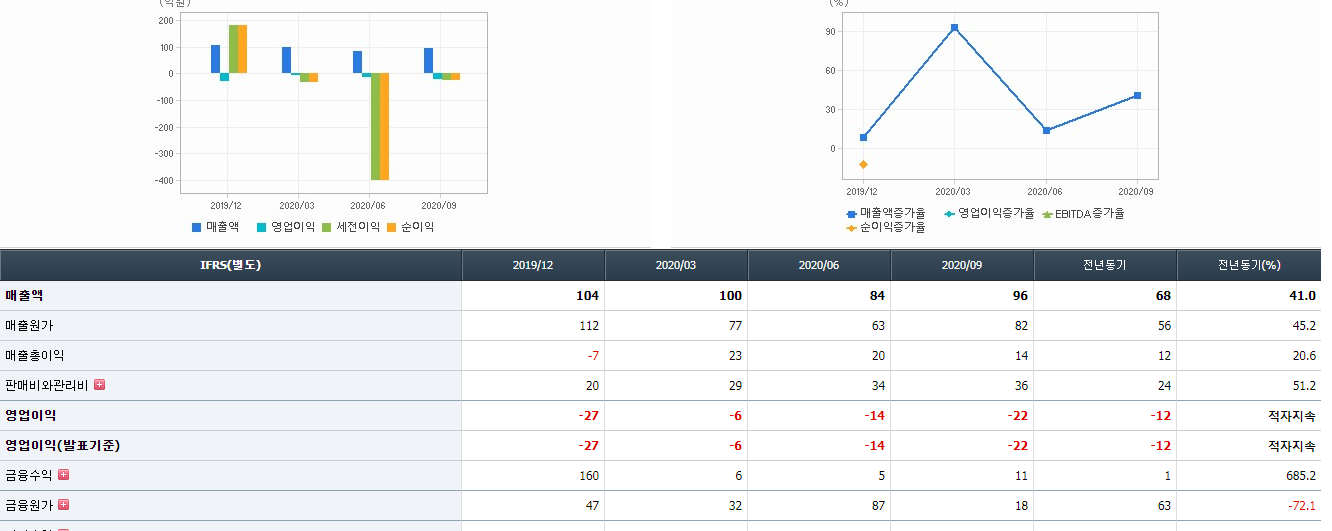The image size is (1332, 531).
Task: Toggle the 영업이익증가율 line legend
Action: click(989, 213)
